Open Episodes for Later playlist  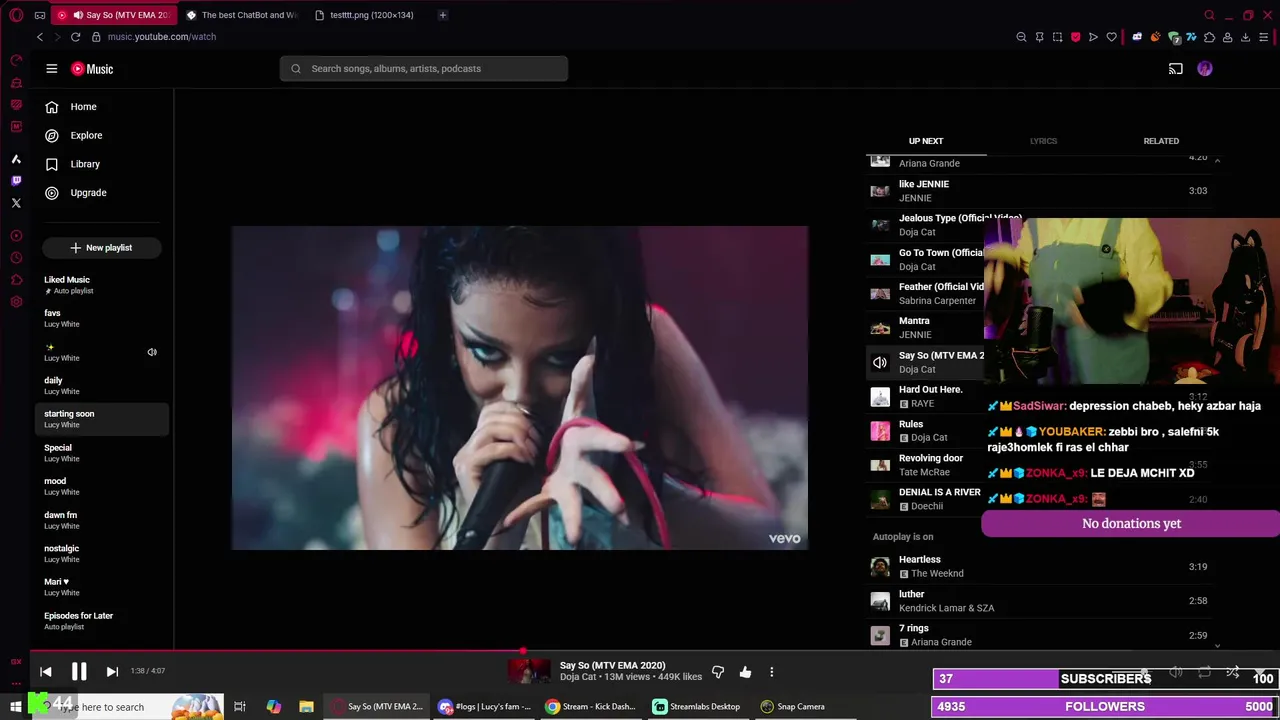[101, 621]
